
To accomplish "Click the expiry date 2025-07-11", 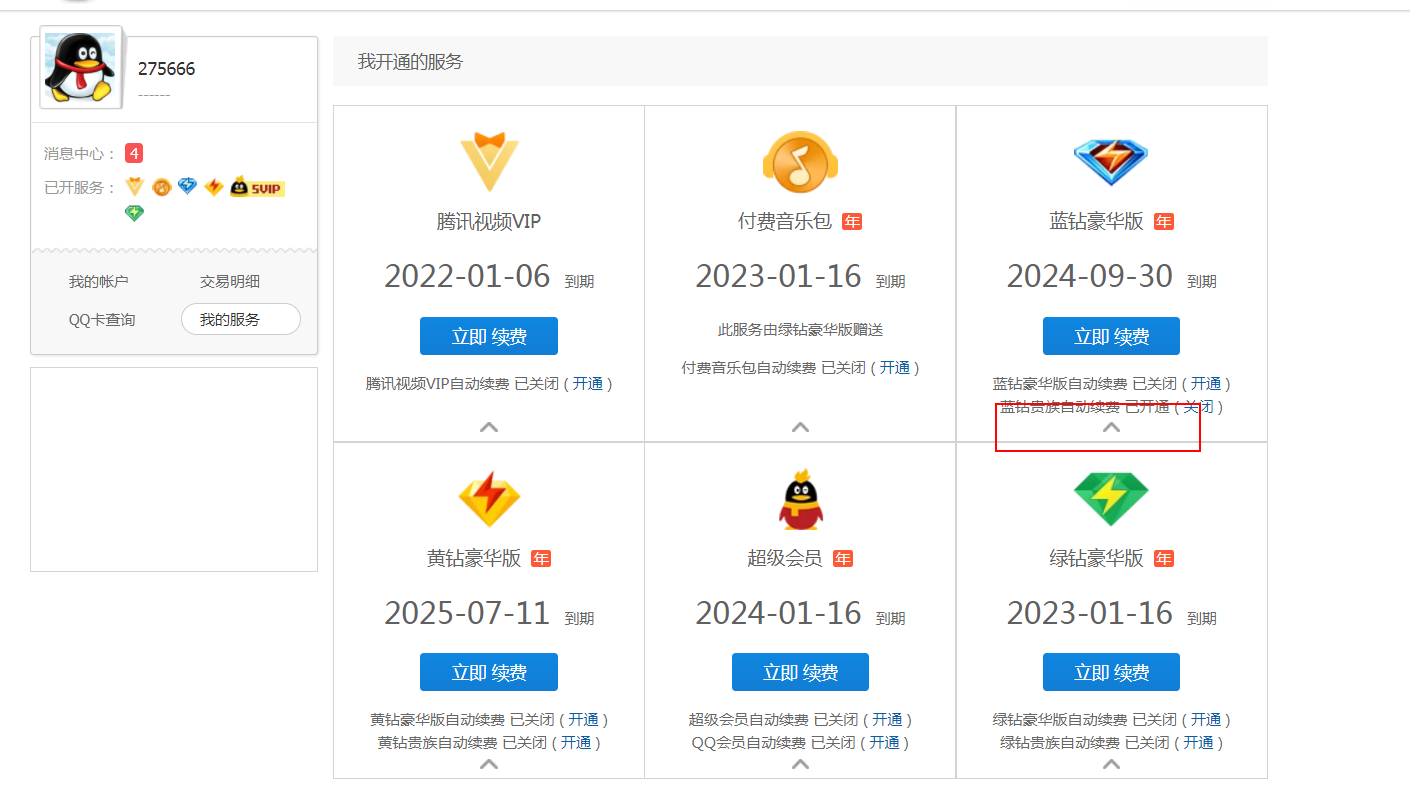I will (x=467, y=613).
